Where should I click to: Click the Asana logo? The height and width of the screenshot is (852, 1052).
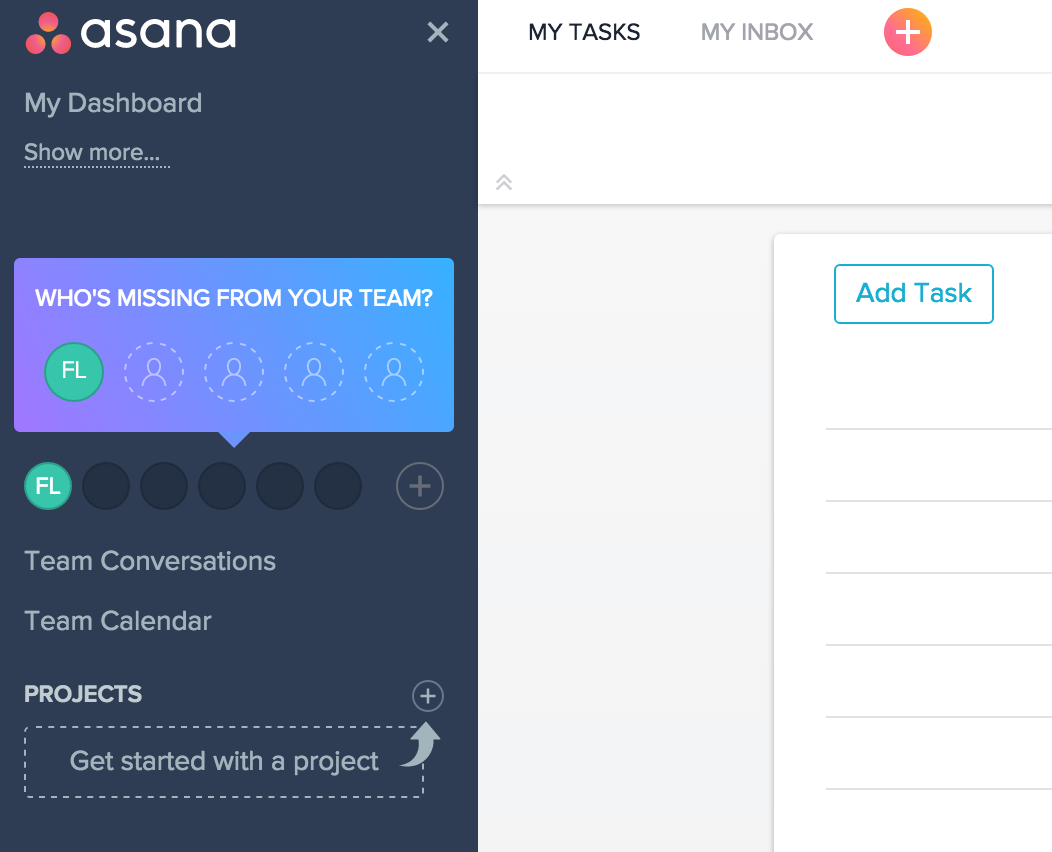(131, 33)
